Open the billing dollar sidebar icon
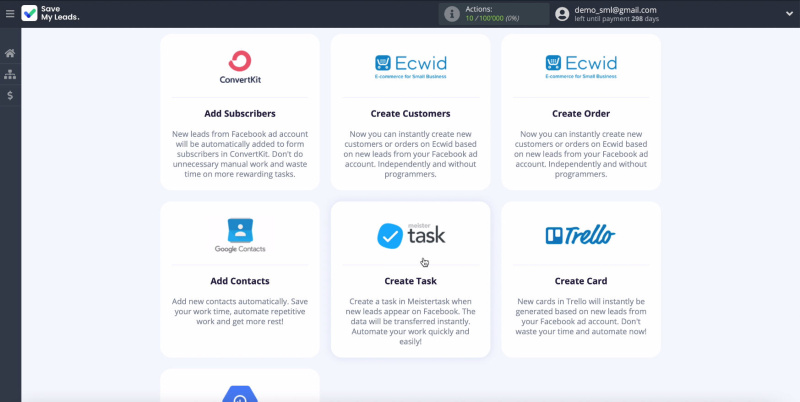Image resolution: width=800 pixels, height=402 pixels. (x=10, y=95)
